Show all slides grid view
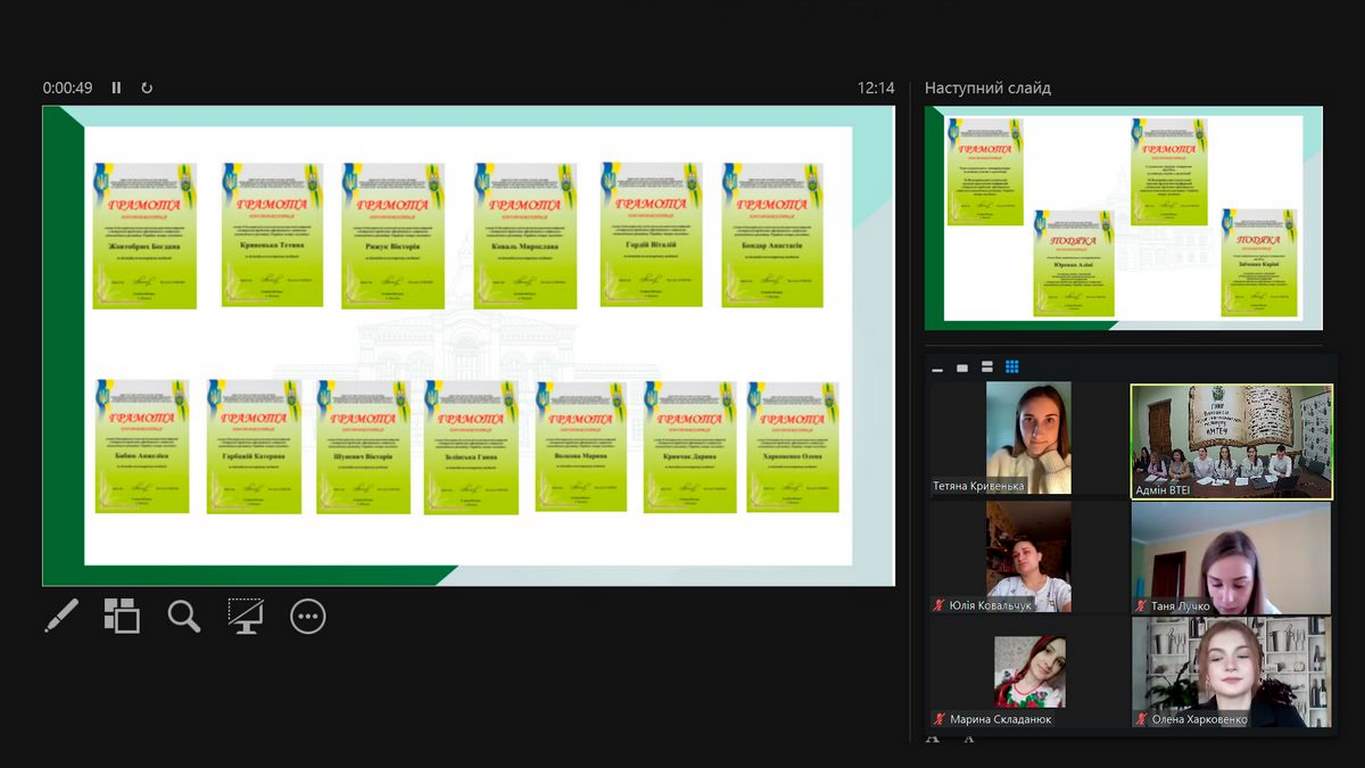The image size is (1365, 768). click(122, 616)
